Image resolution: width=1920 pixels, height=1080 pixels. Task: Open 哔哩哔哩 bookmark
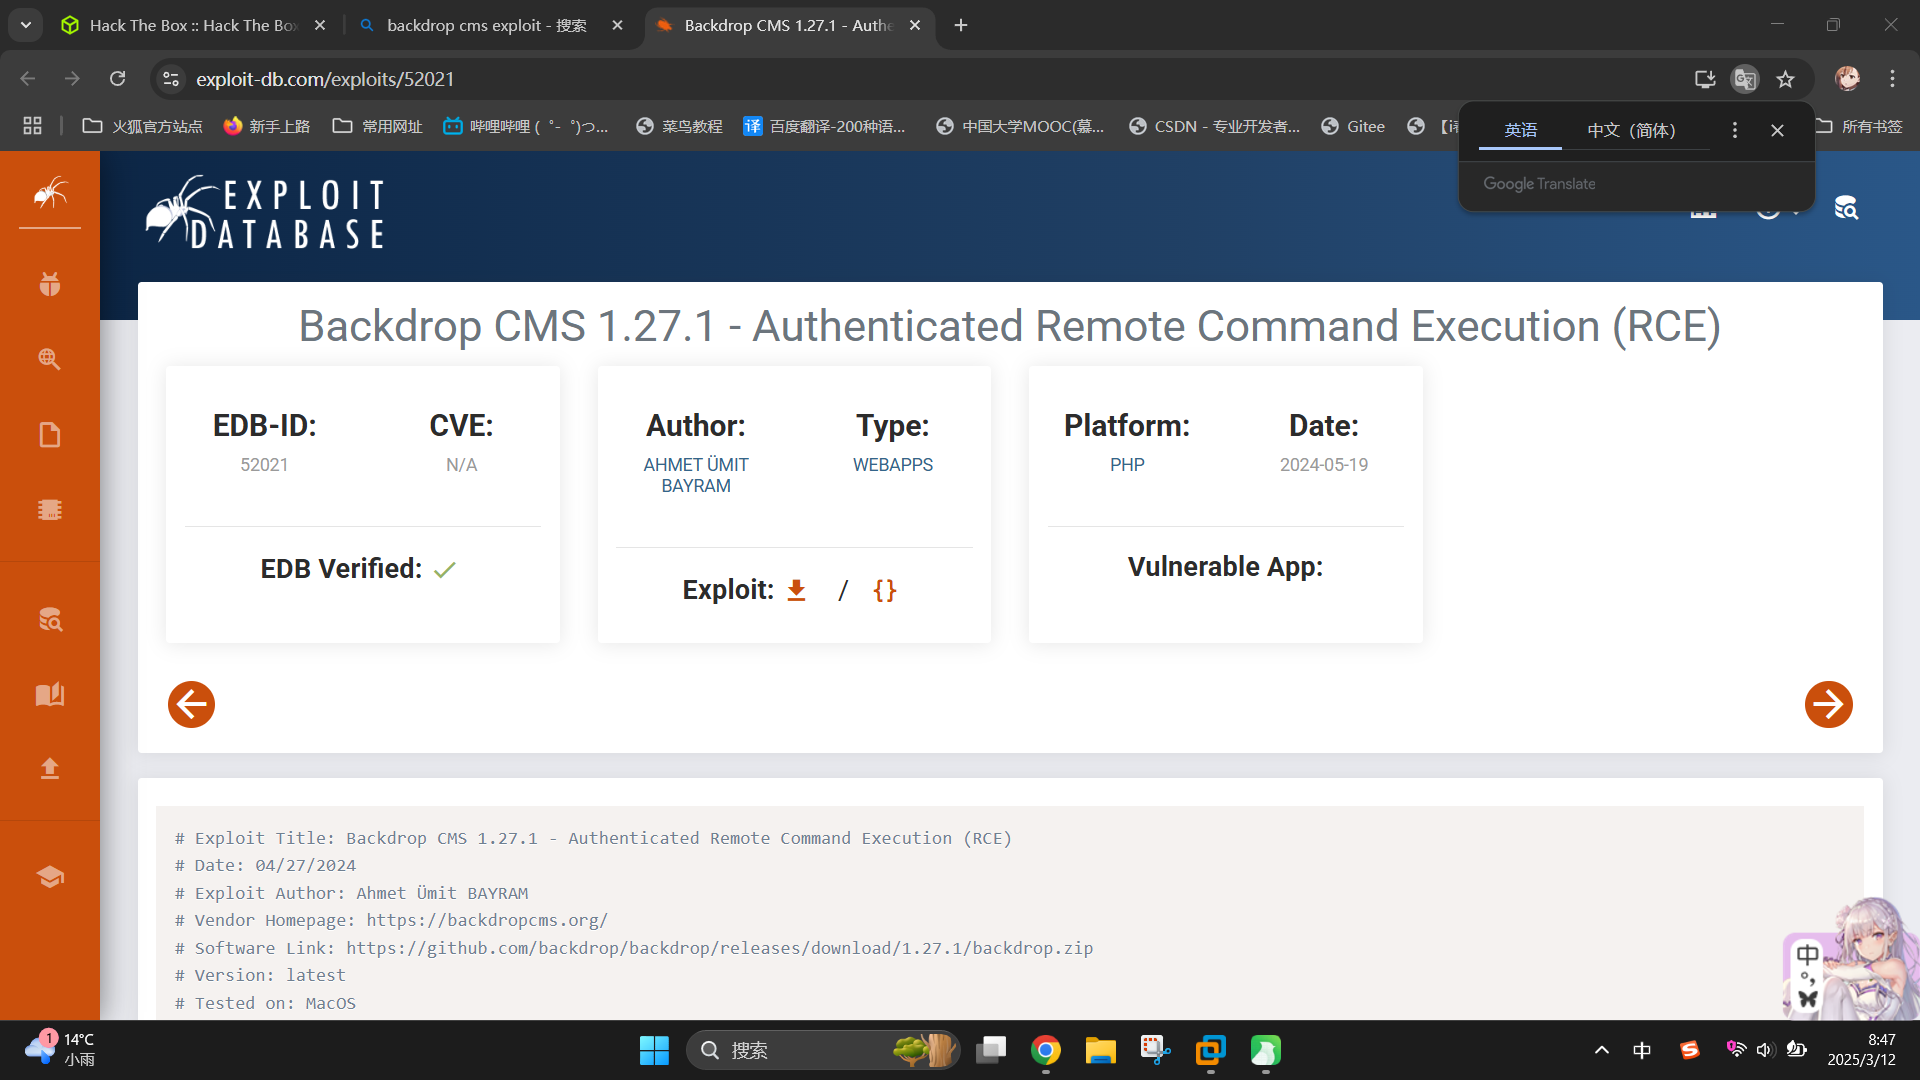(525, 126)
